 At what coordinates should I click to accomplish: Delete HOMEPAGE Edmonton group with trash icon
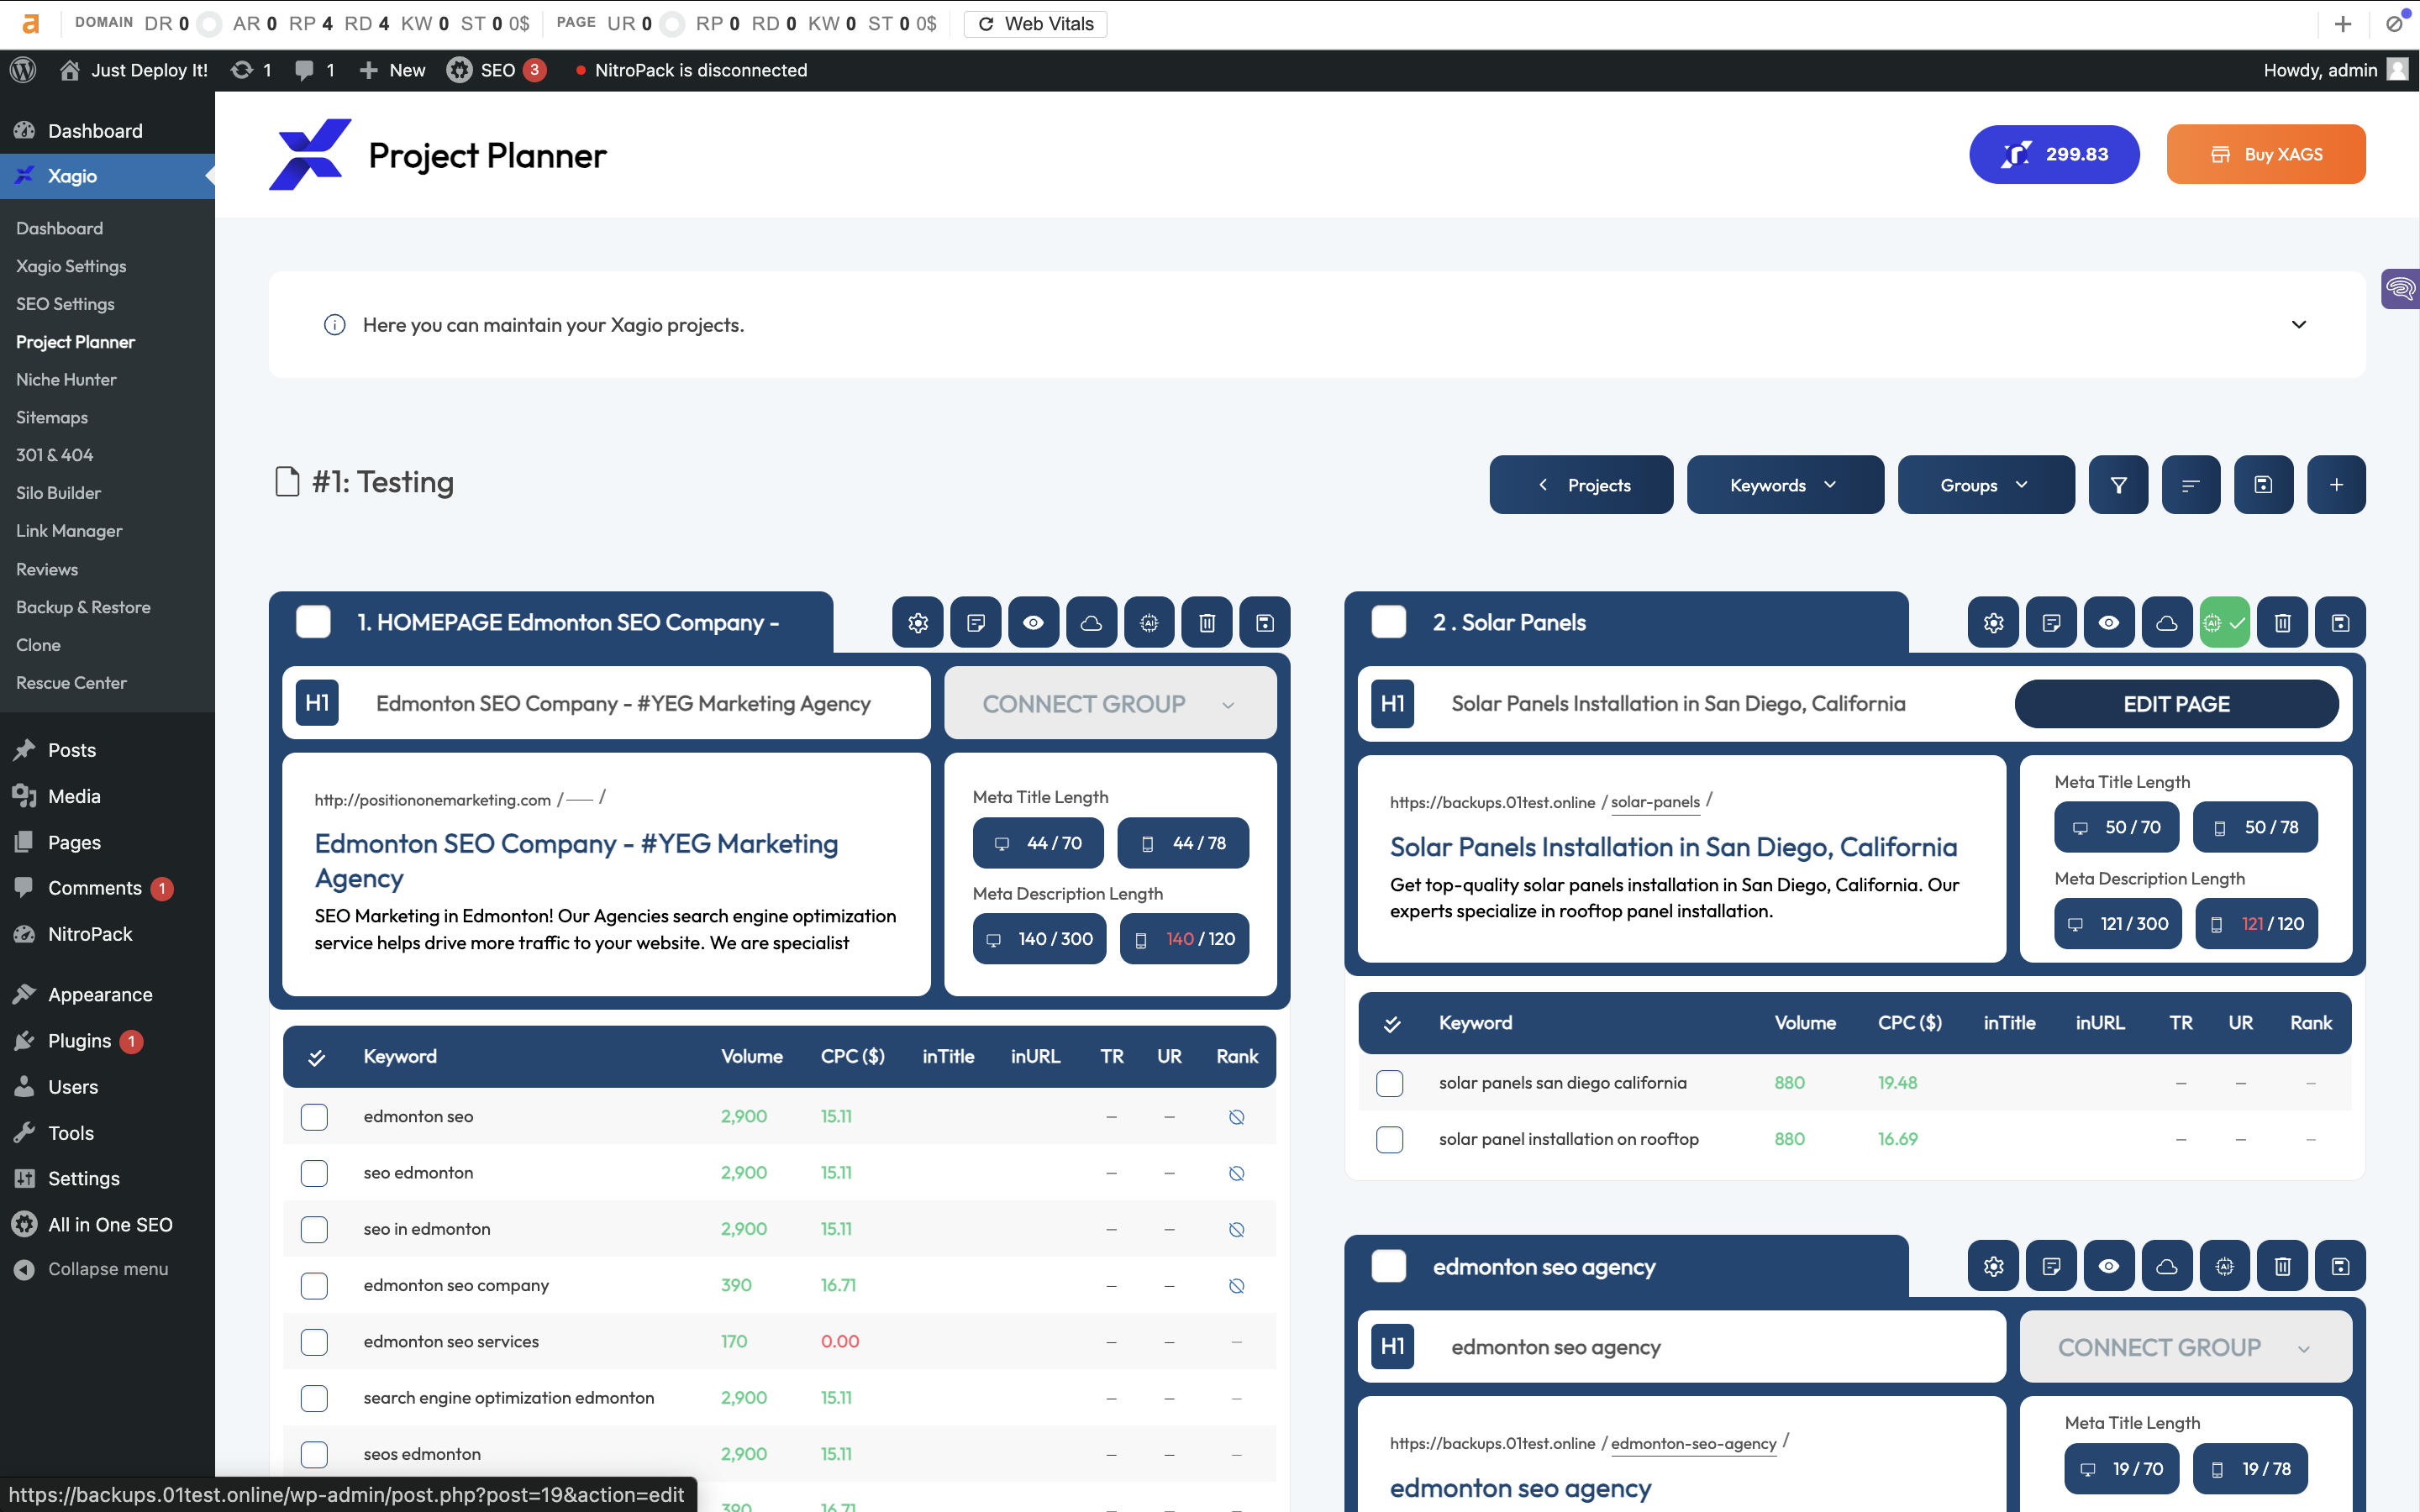[1207, 623]
